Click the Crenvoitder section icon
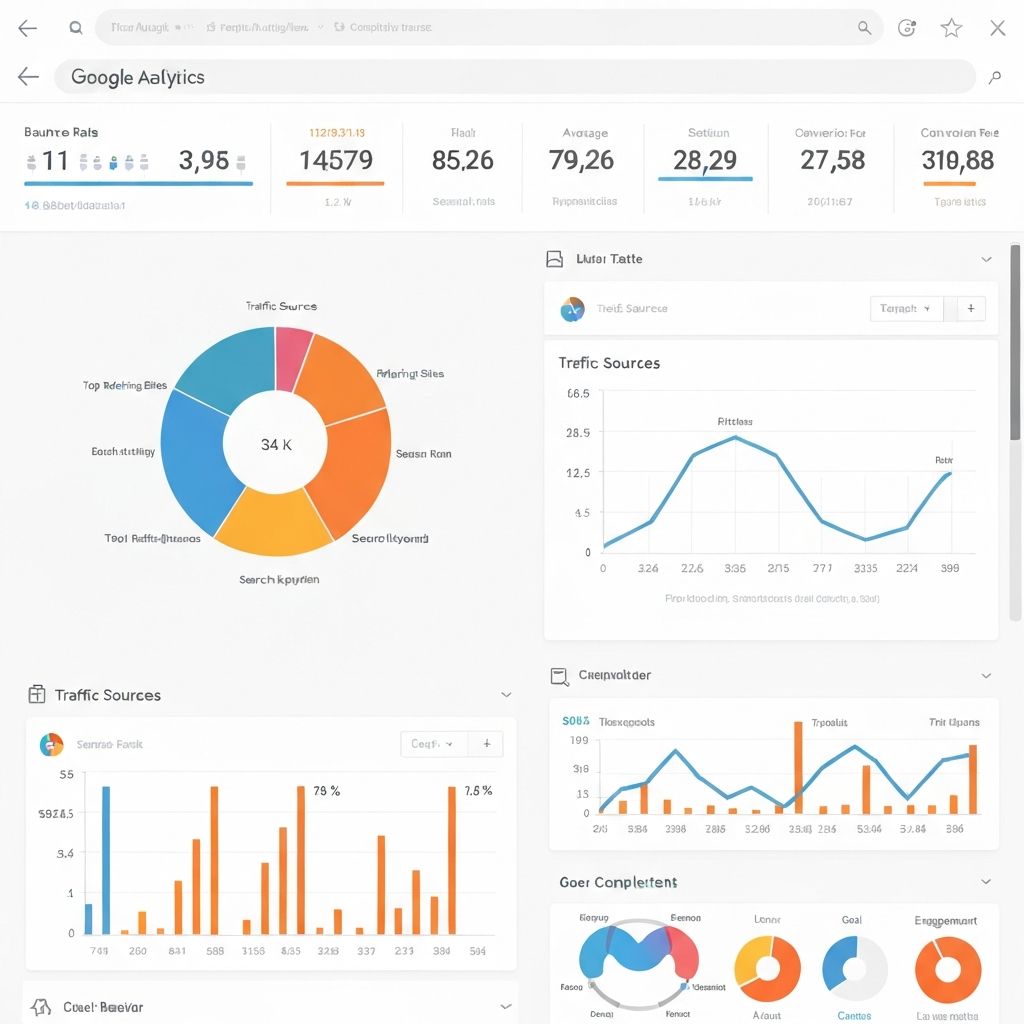This screenshot has height=1024, width=1024. 559,676
